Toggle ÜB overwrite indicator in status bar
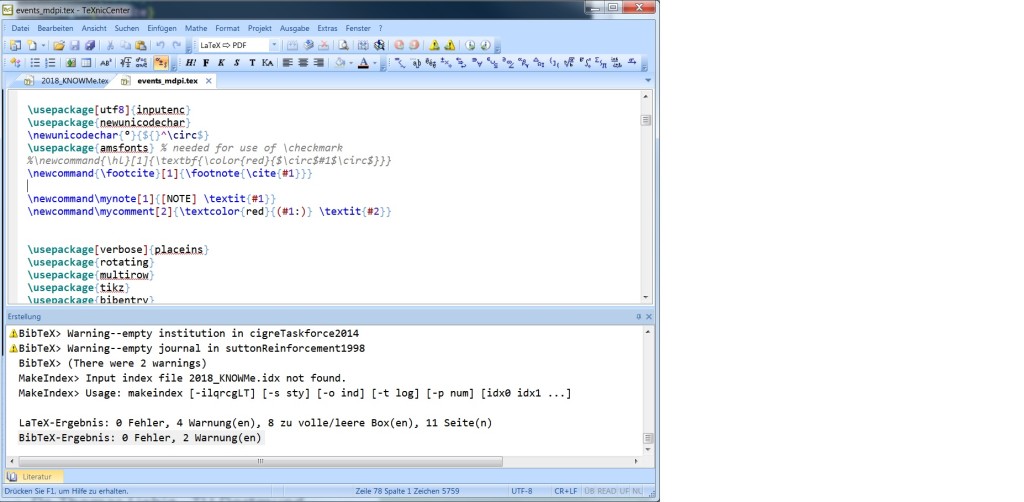 [589, 491]
